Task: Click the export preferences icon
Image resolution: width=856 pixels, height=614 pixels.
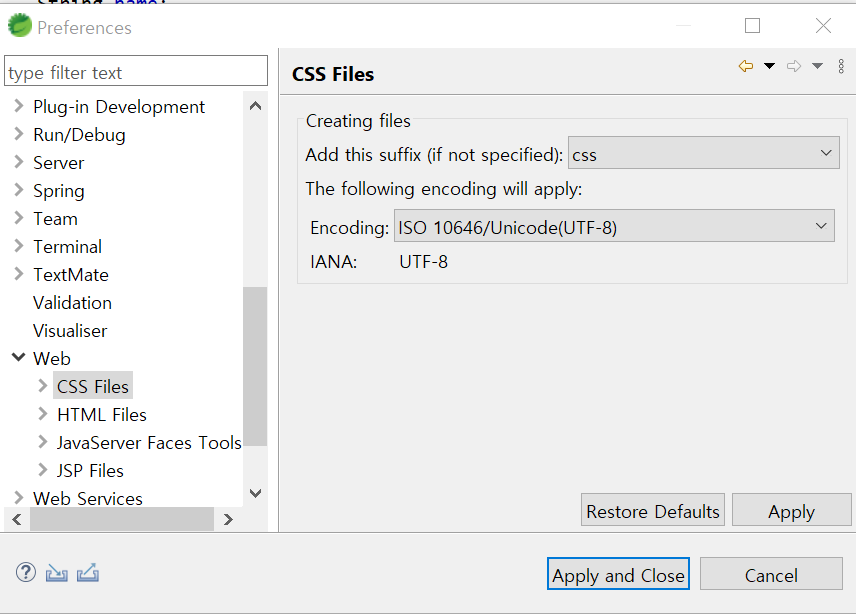Action: coord(88,573)
